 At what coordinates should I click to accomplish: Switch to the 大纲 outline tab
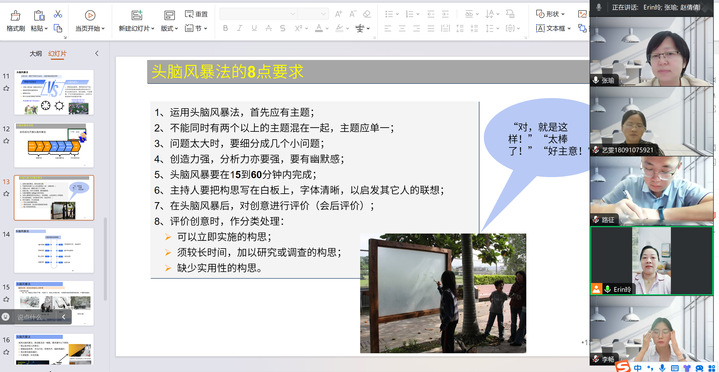pos(36,54)
